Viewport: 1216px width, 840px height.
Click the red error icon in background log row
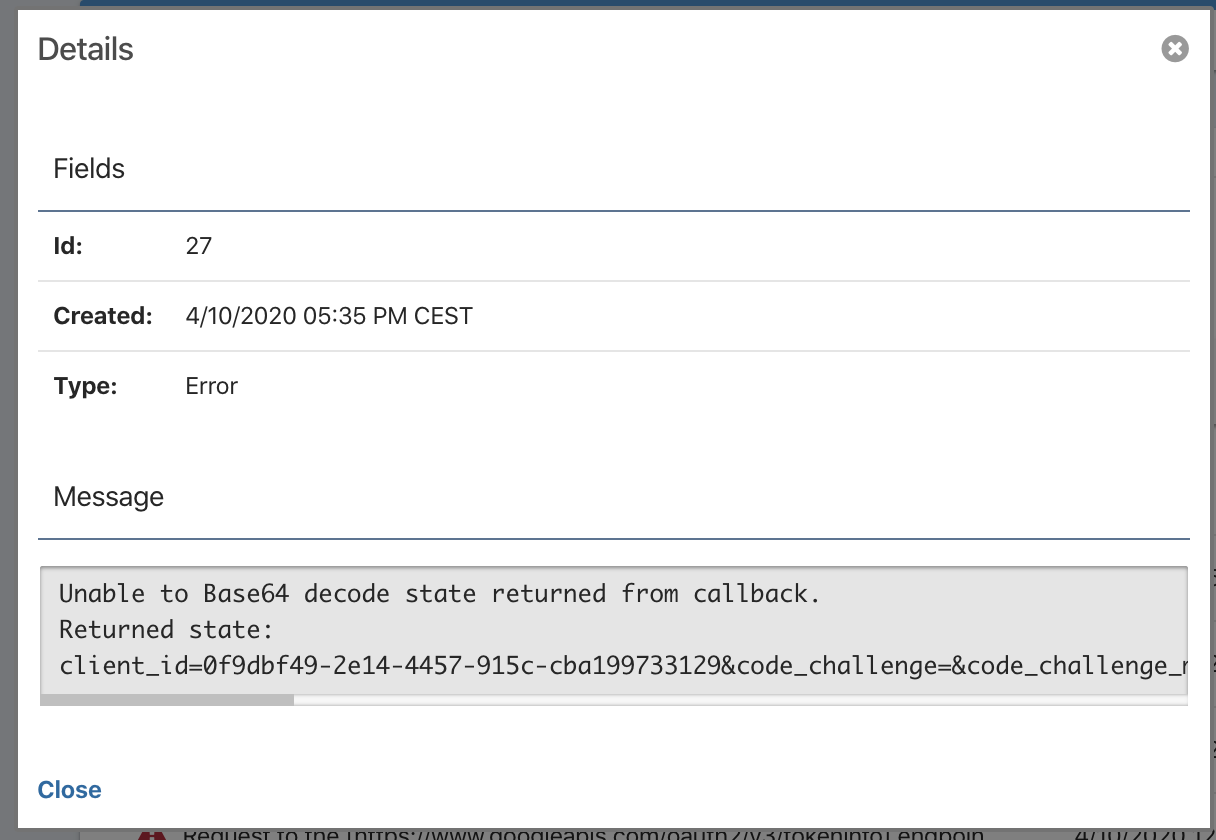tap(151, 833)
